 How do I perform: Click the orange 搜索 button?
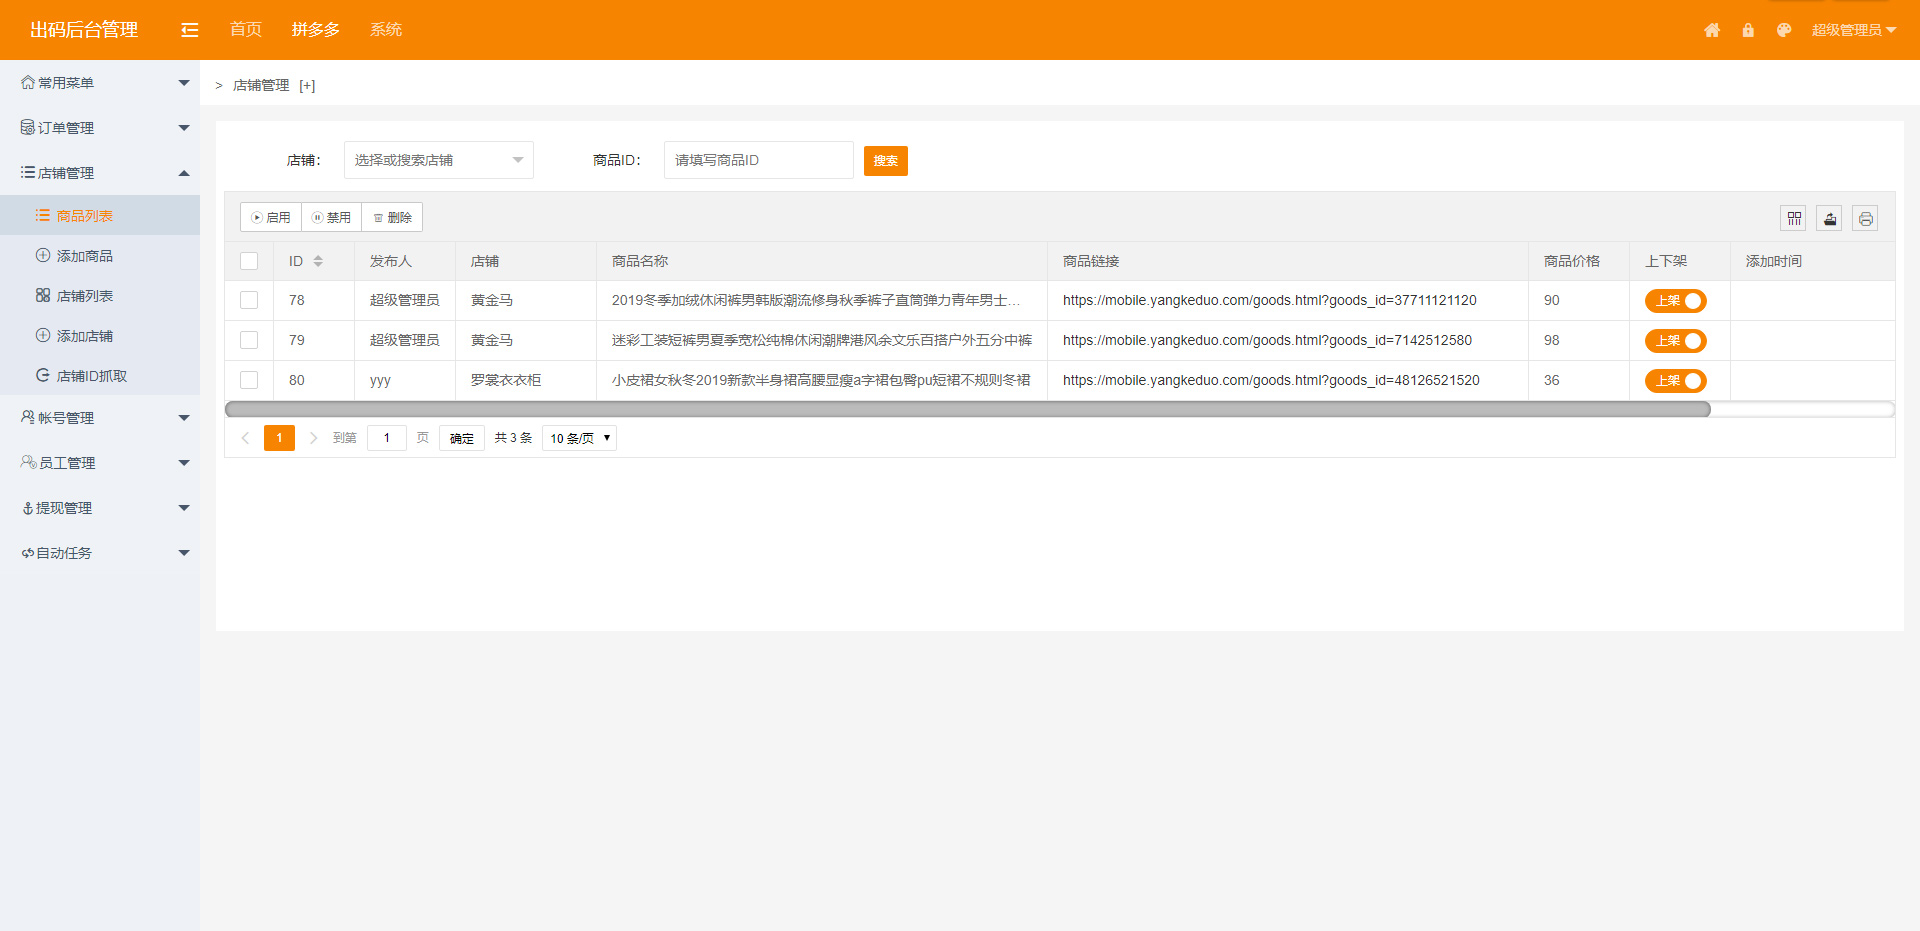coord(885,161)
